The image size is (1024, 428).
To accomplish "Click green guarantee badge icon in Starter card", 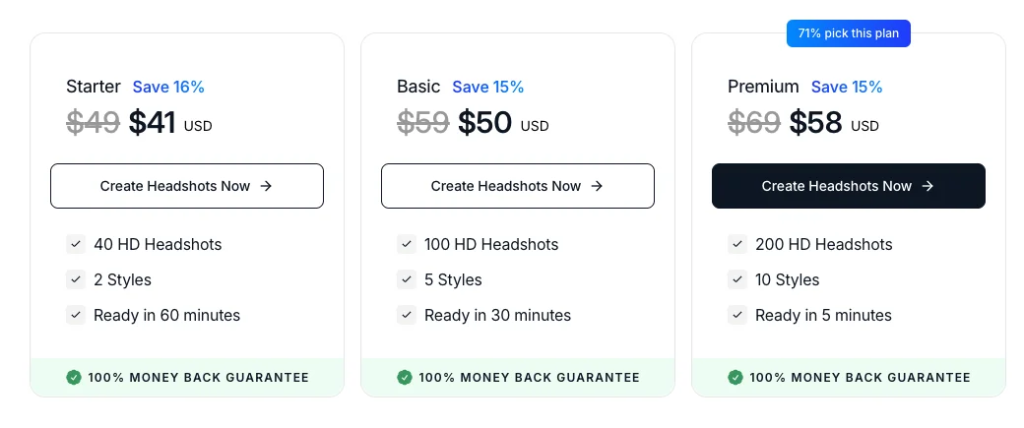I will pyautogui.click(x=74, y=377).
